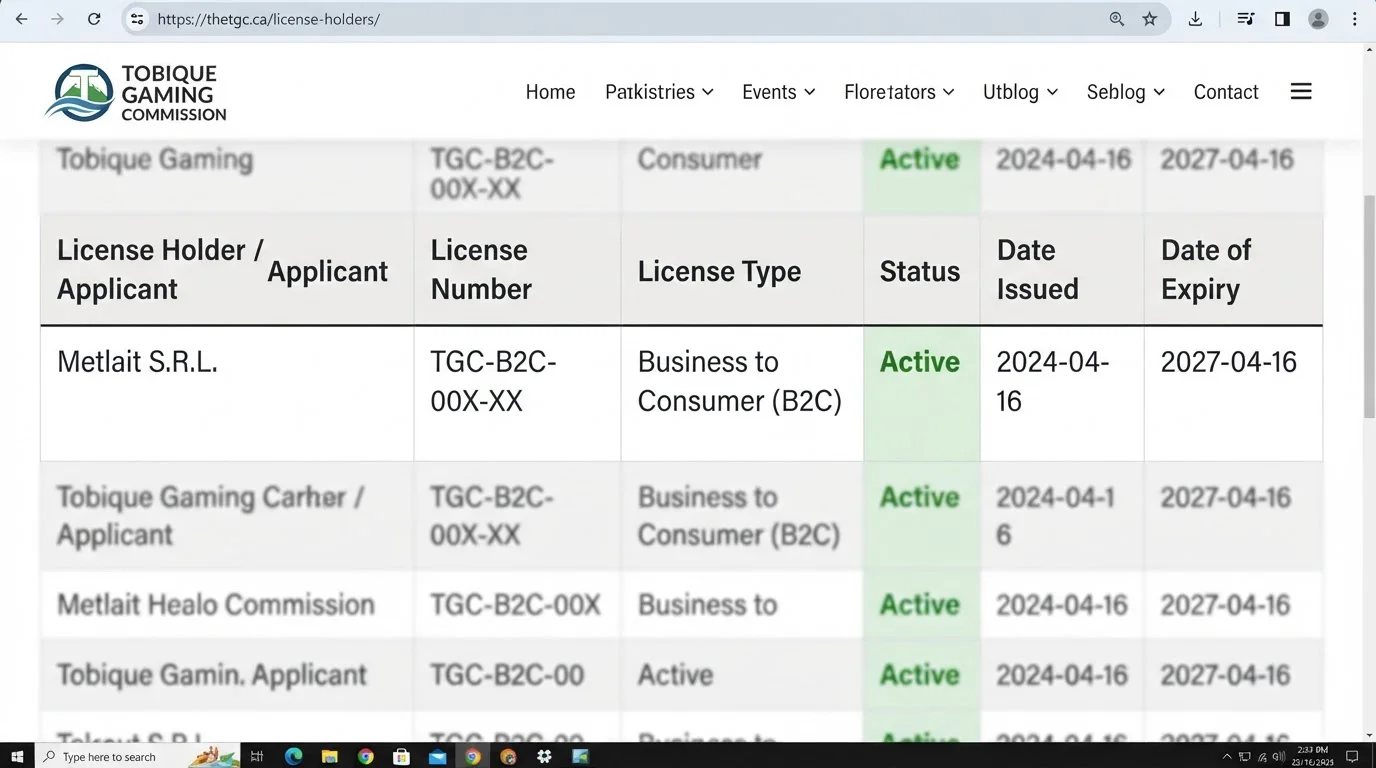Click Active status for Tobique Gaming Carher
Viewport: 1376px width, 768px height.
pyautogui.click(x=920, y=497)
